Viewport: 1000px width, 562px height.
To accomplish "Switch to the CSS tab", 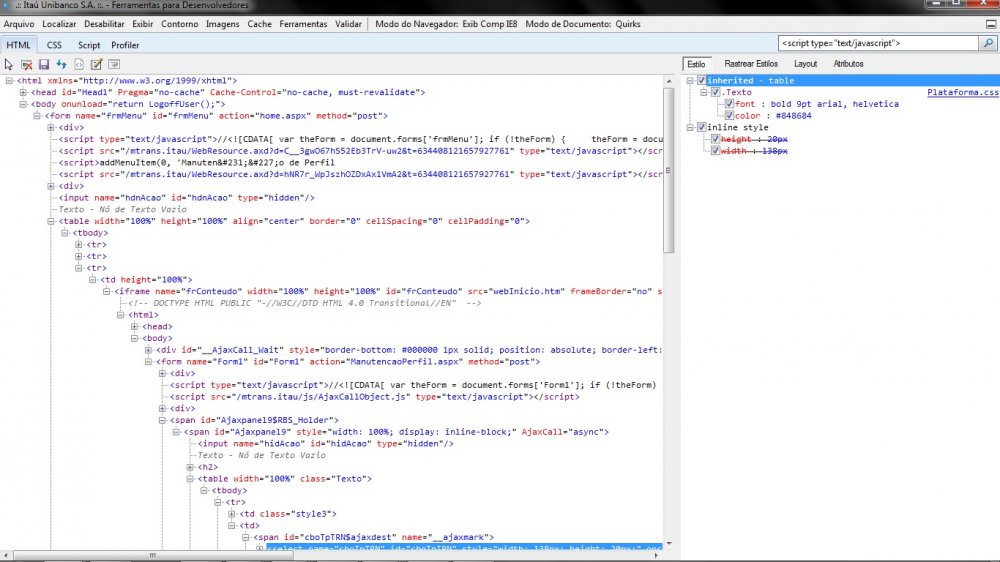I will pyautogui.click(x=54, y=45).
